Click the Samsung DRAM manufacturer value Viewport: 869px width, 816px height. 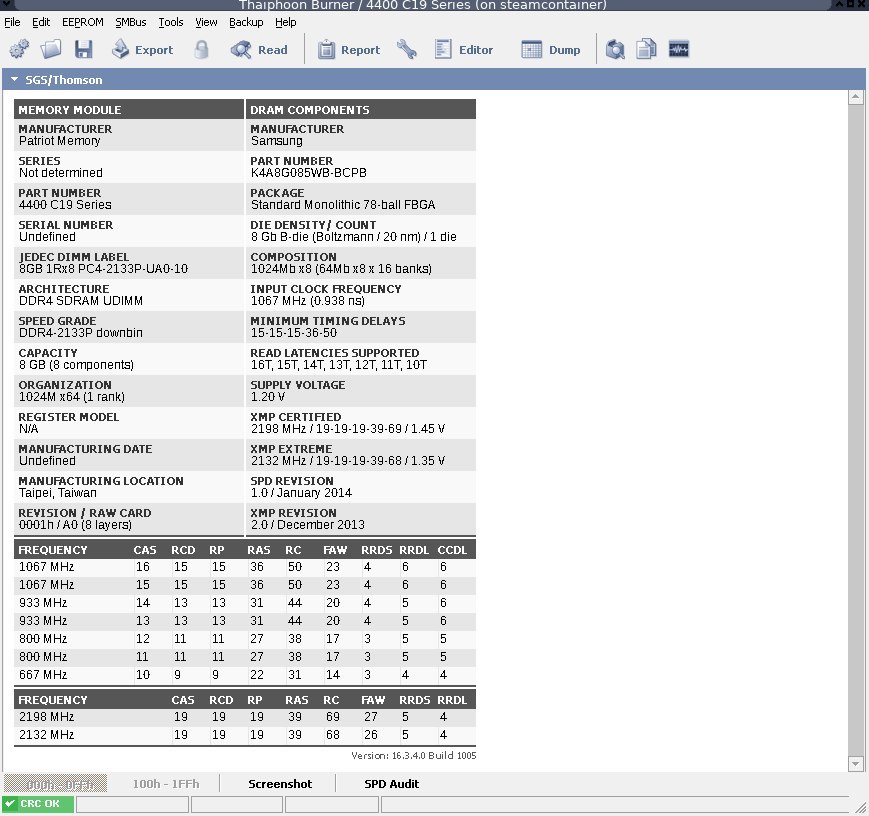(277, 141)
